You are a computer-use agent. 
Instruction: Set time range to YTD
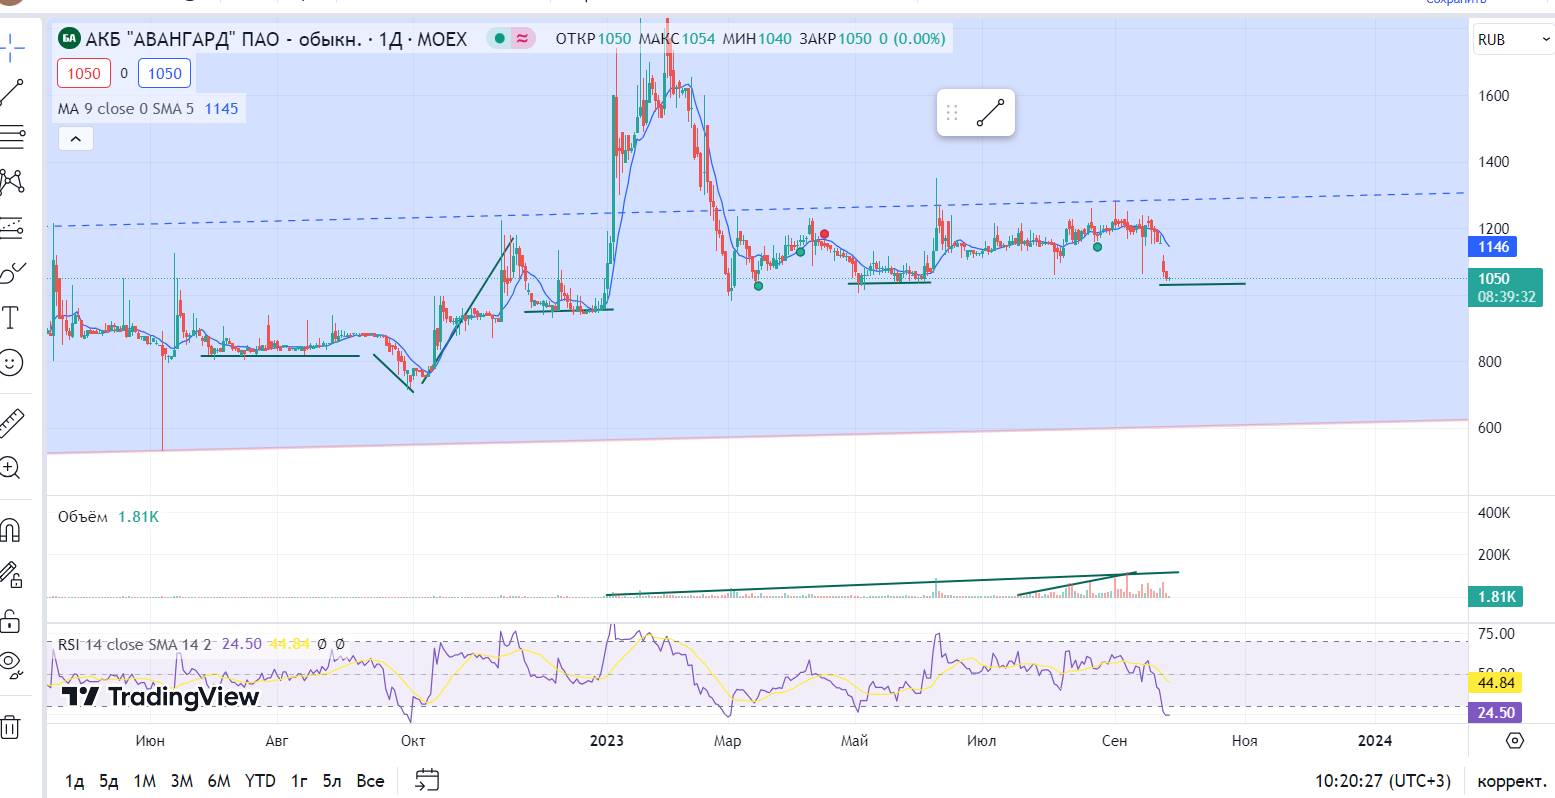point(260,781)
